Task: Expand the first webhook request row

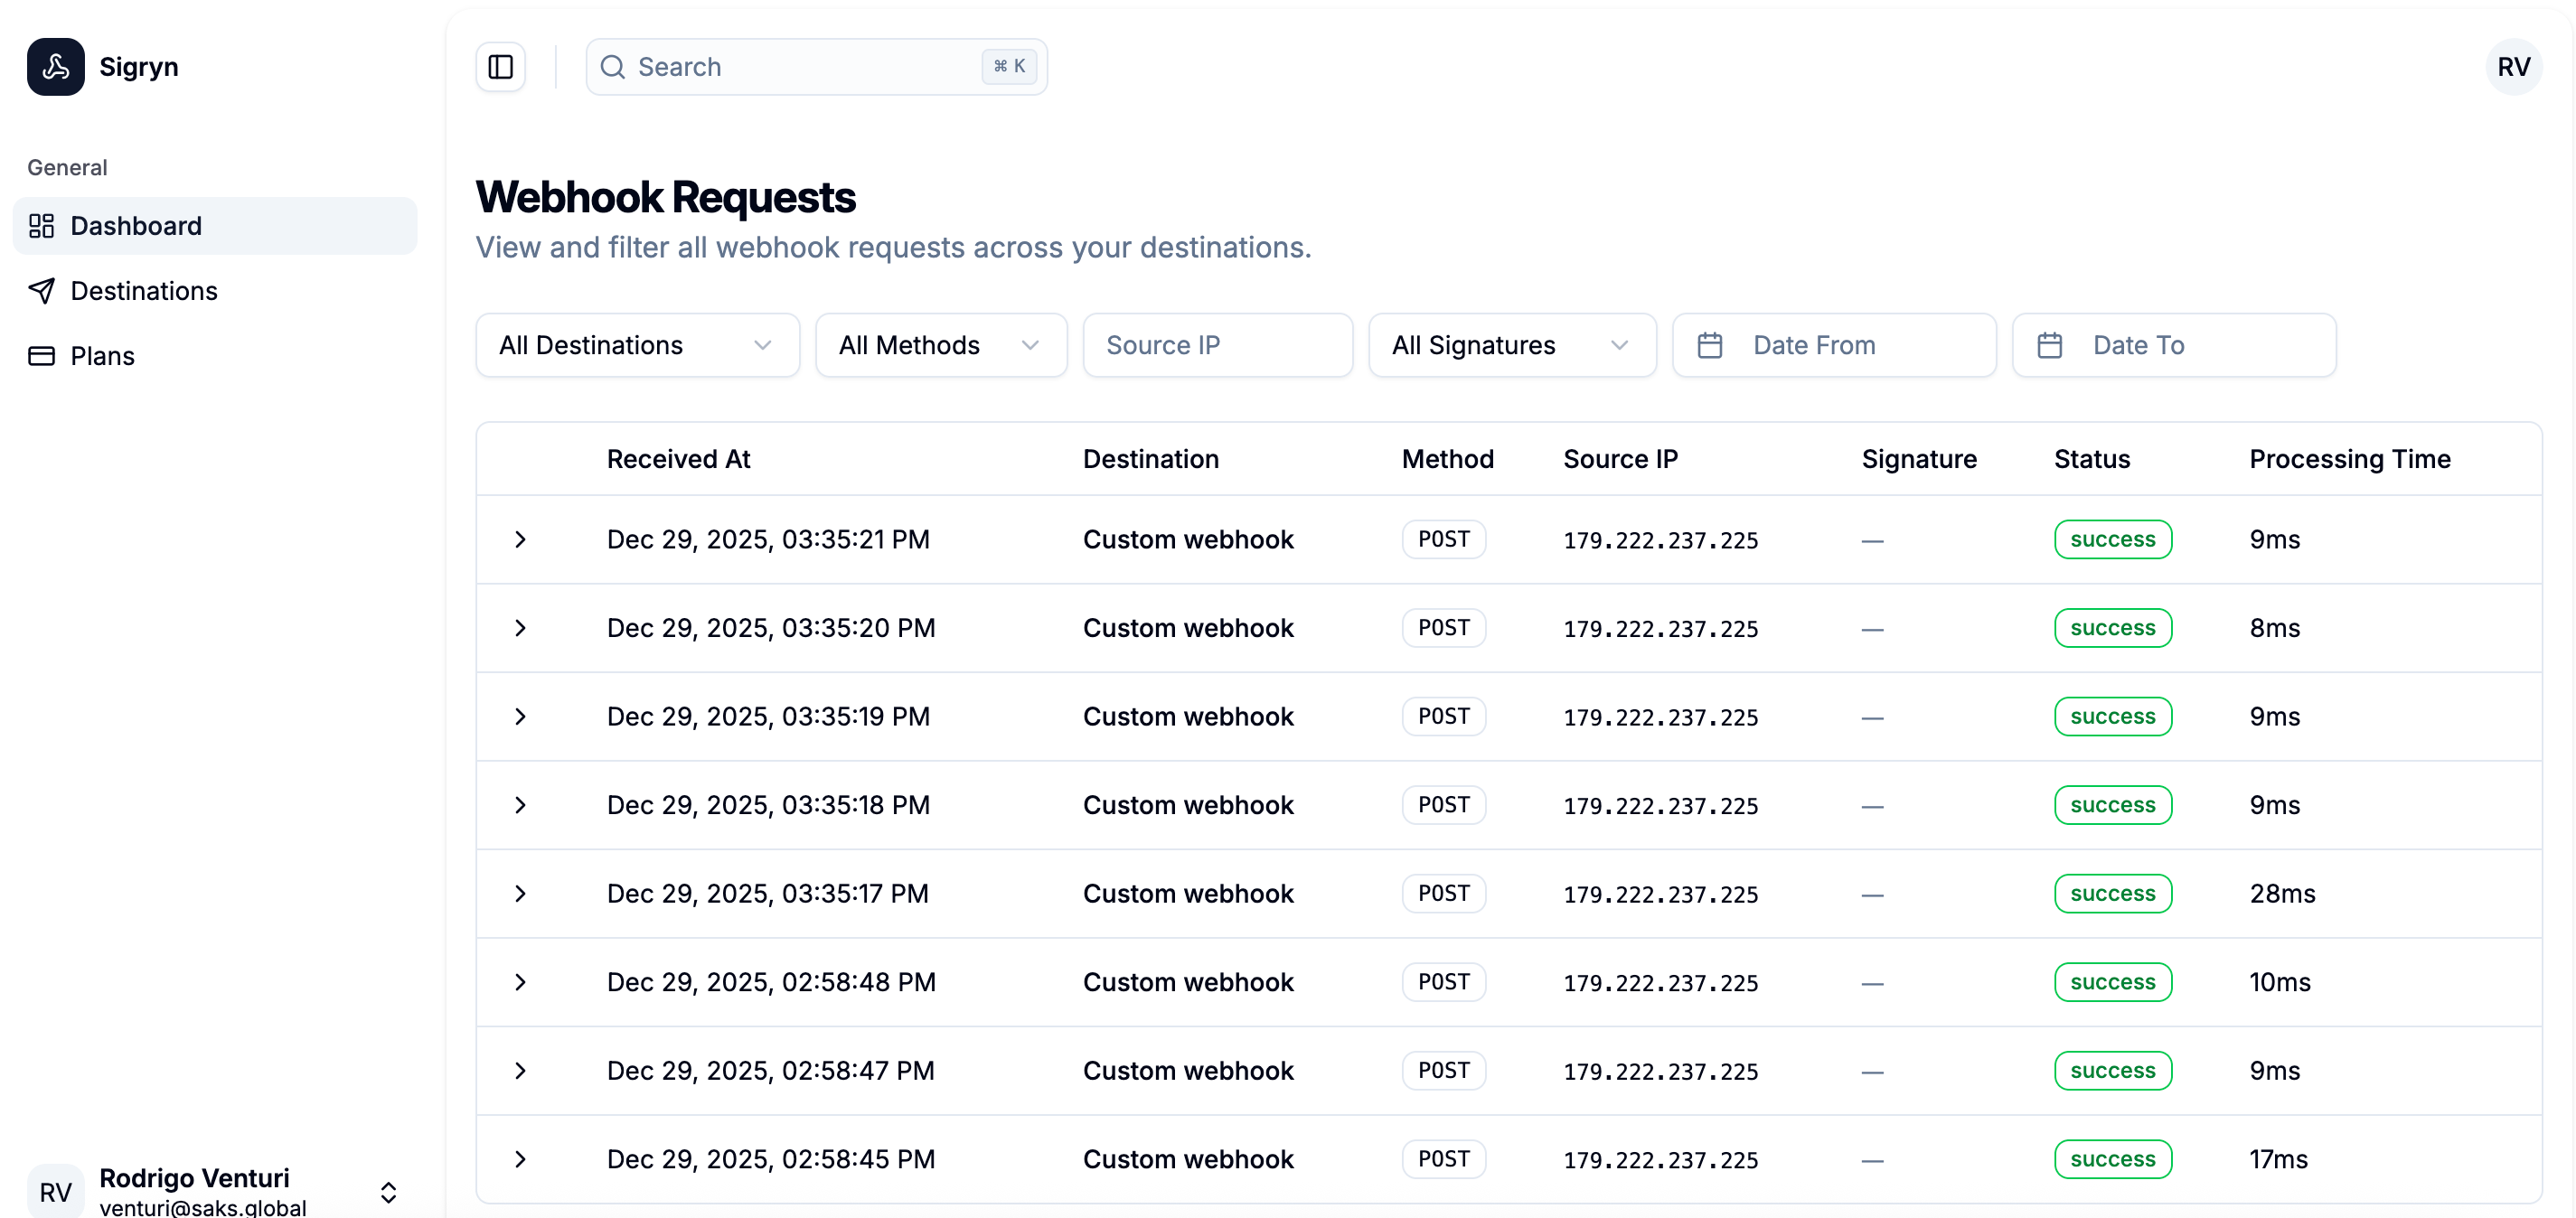Action: click(520, 539)
